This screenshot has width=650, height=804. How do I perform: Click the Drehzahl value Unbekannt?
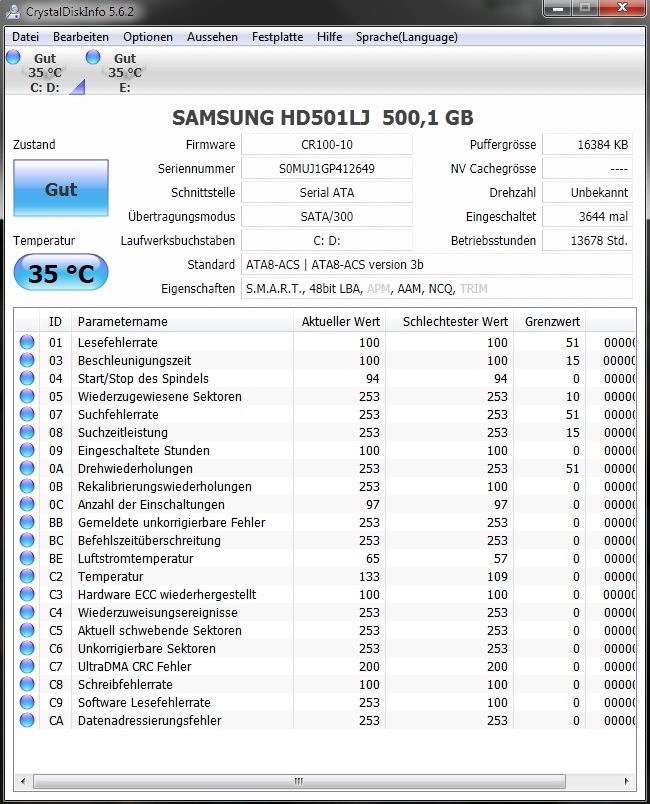pyautogui.click(x=587, y=193)
